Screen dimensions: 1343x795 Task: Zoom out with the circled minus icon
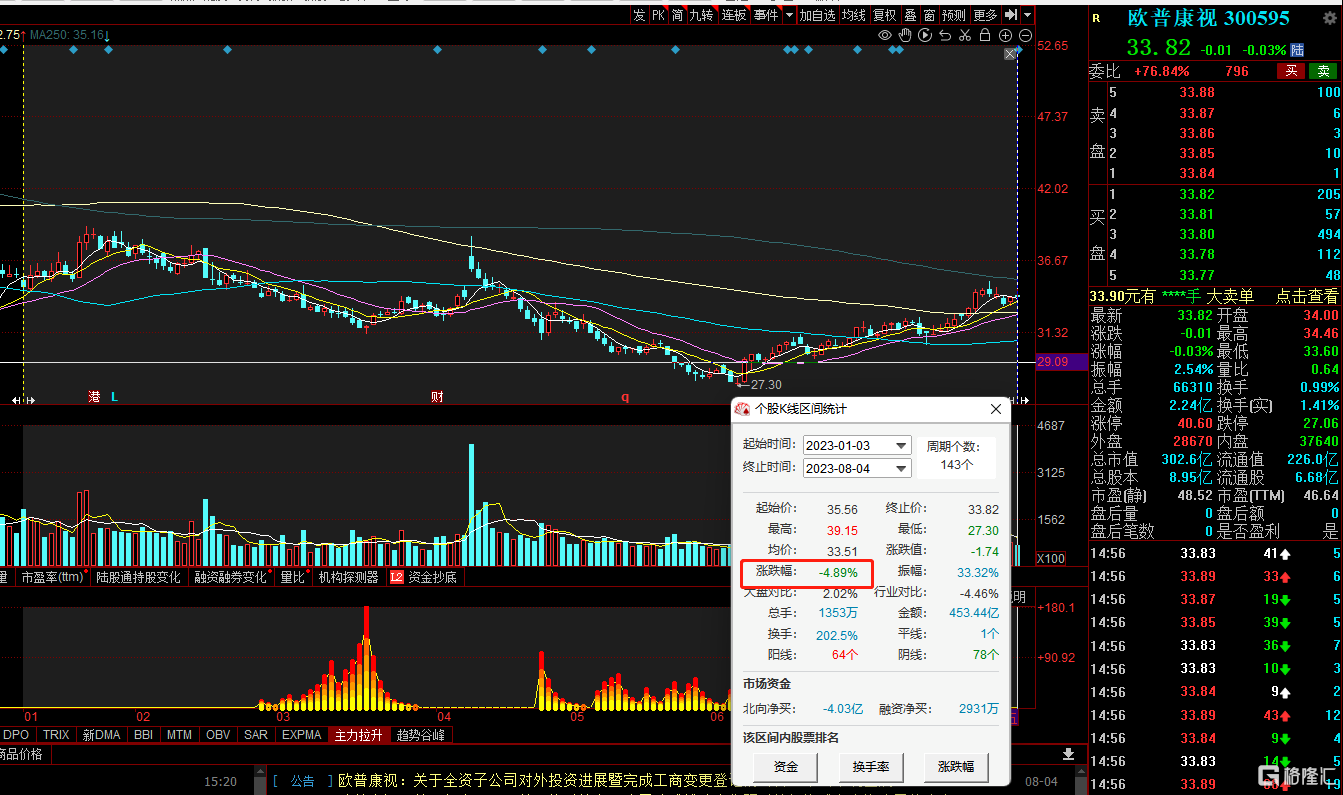click(x=1025, y=35)
